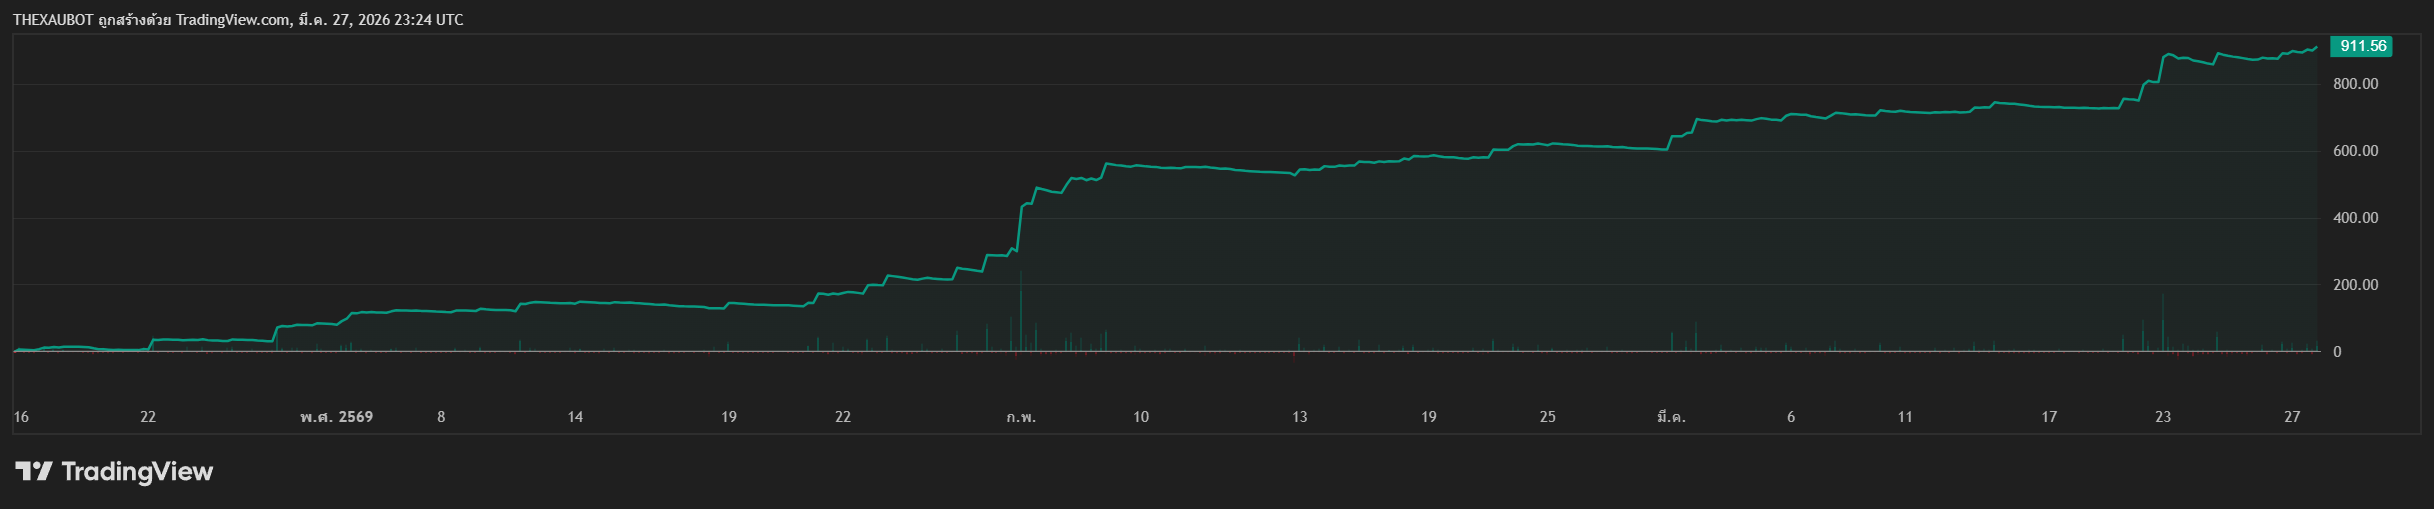Click the 23 date label
The image size is (2434, 509).
(x=2163, y=417)
